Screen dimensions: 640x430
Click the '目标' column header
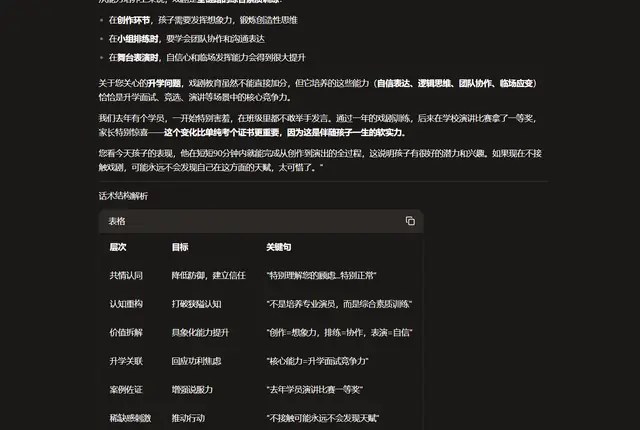click(180, 247)
